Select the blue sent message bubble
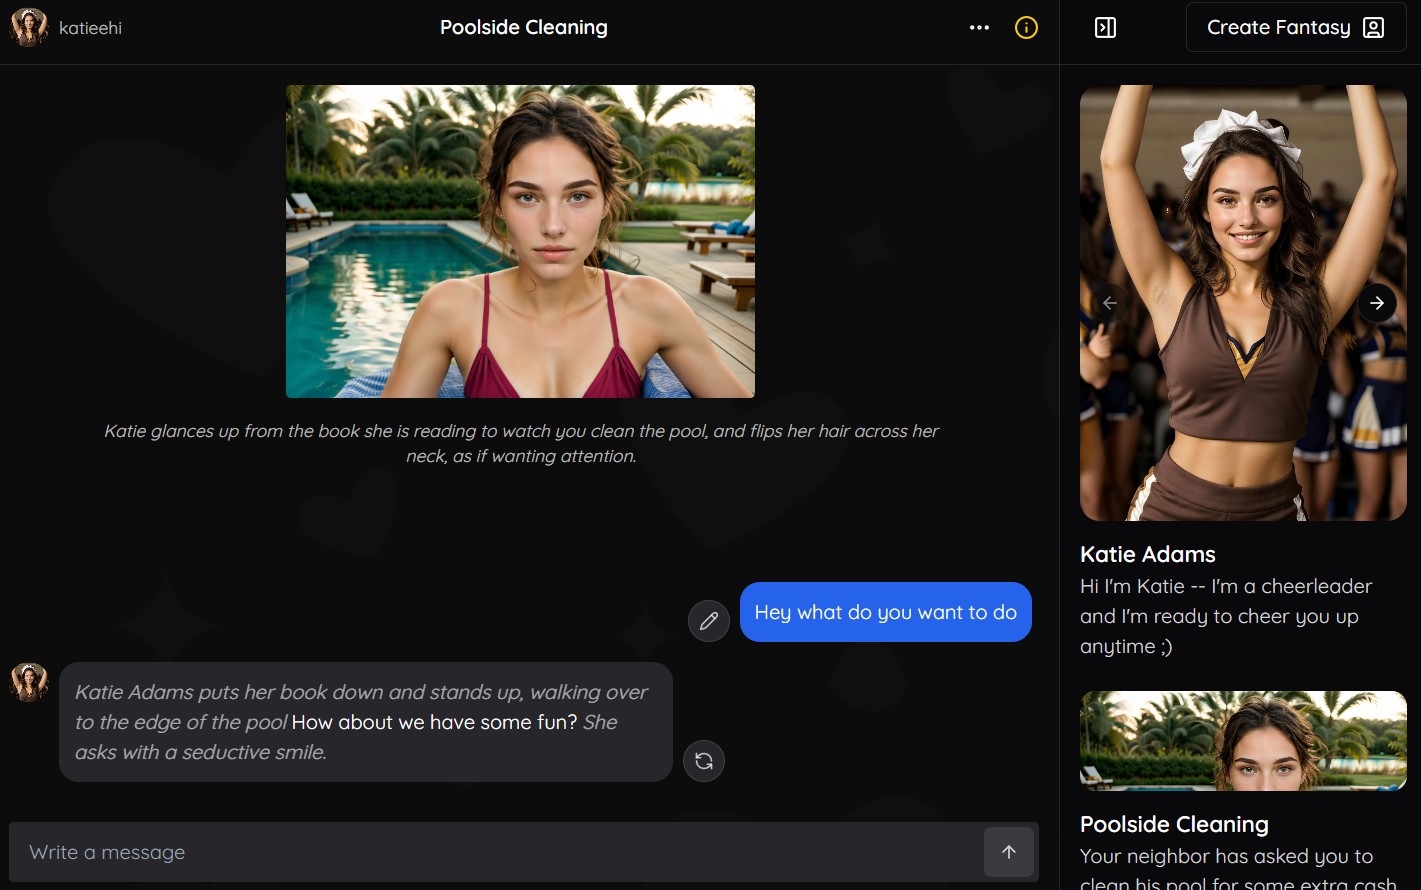This screenshot has height=890, width=1421. click(885, 612)
